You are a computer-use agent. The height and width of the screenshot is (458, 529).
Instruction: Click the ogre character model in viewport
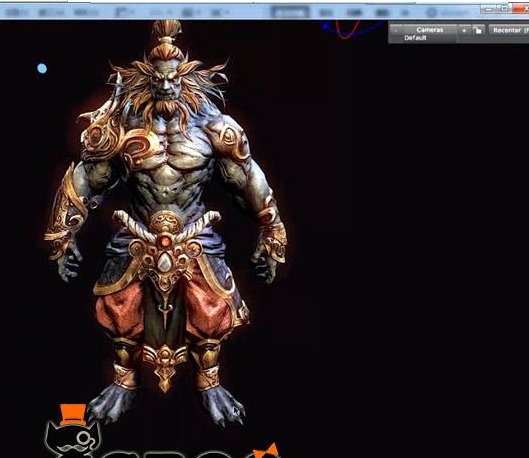tap(165, 223)
